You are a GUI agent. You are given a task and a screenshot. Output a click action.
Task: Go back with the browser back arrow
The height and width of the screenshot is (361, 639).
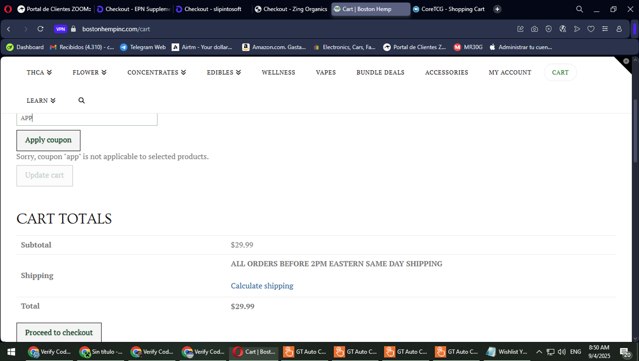tap(9, 29)
